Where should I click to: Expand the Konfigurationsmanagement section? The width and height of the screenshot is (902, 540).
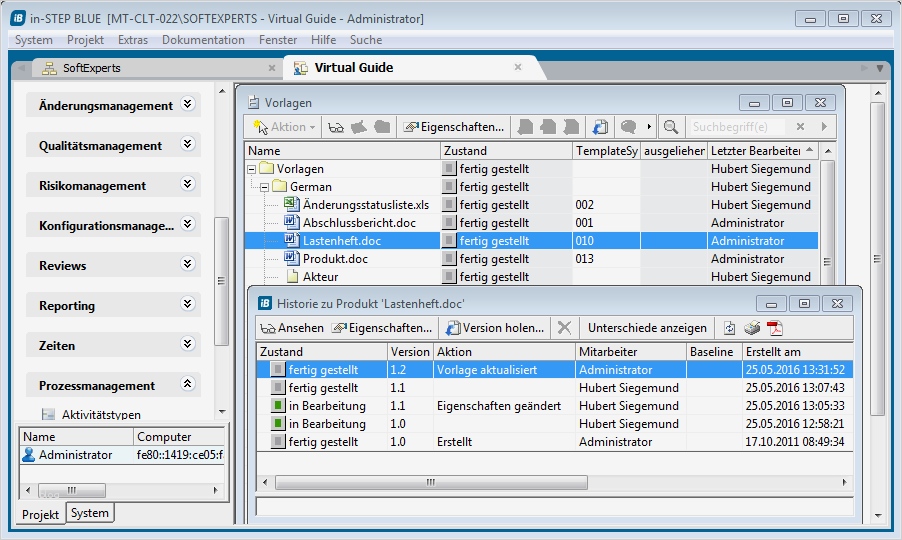(x=188, y=224)
